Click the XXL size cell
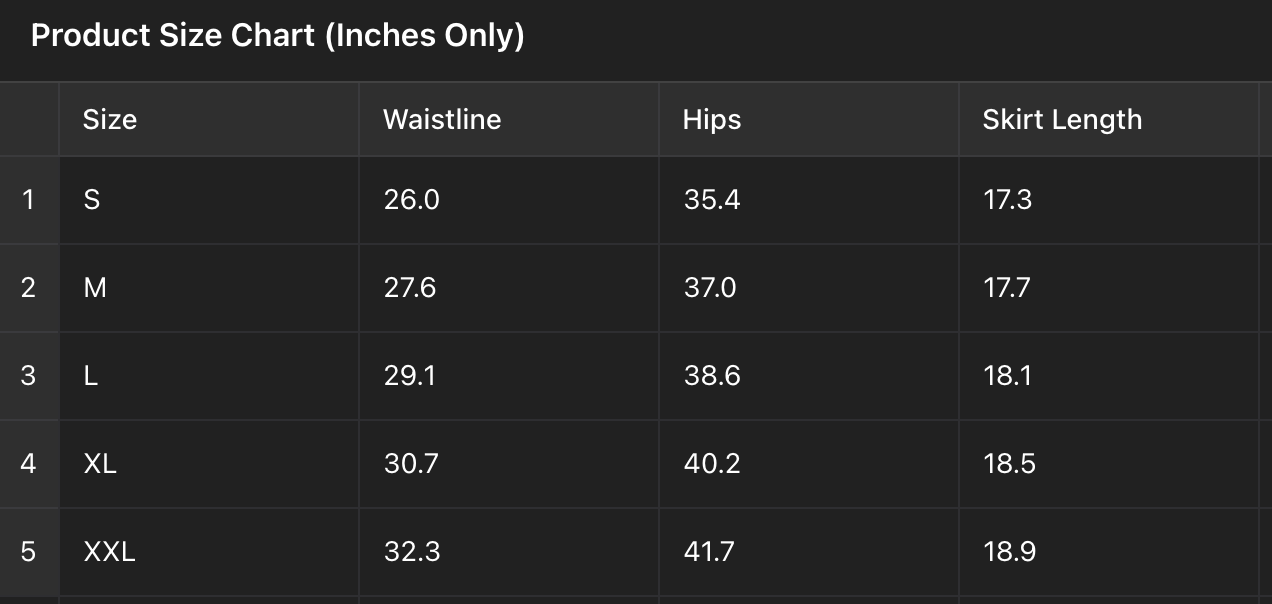The width and height of the screenshot is (1272, 604). tap(109, 552)
